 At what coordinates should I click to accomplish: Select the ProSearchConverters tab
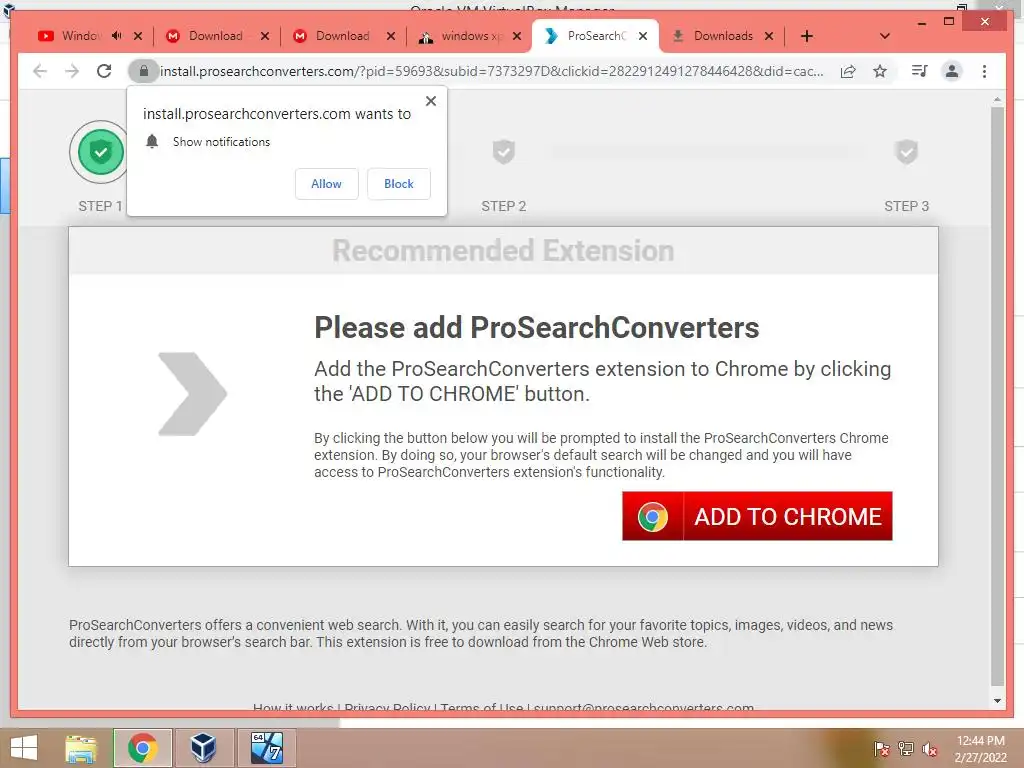[x=586, y=36]
